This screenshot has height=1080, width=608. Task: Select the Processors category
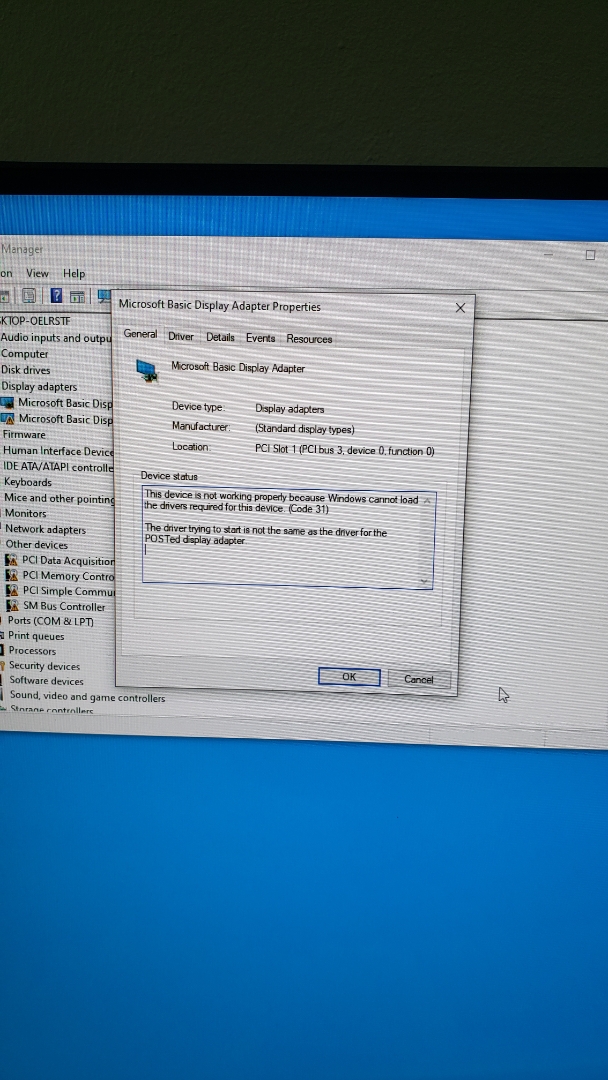(x=33, y=651)
